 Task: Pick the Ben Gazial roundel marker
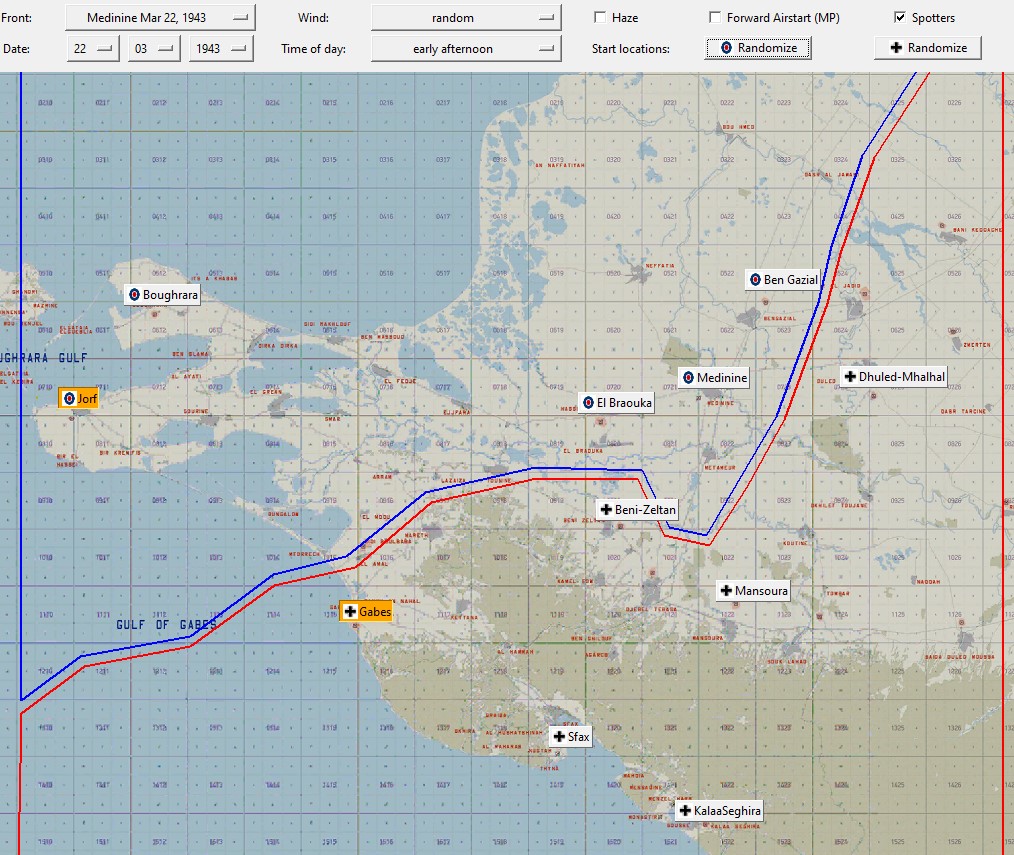[x=783, y=280]
